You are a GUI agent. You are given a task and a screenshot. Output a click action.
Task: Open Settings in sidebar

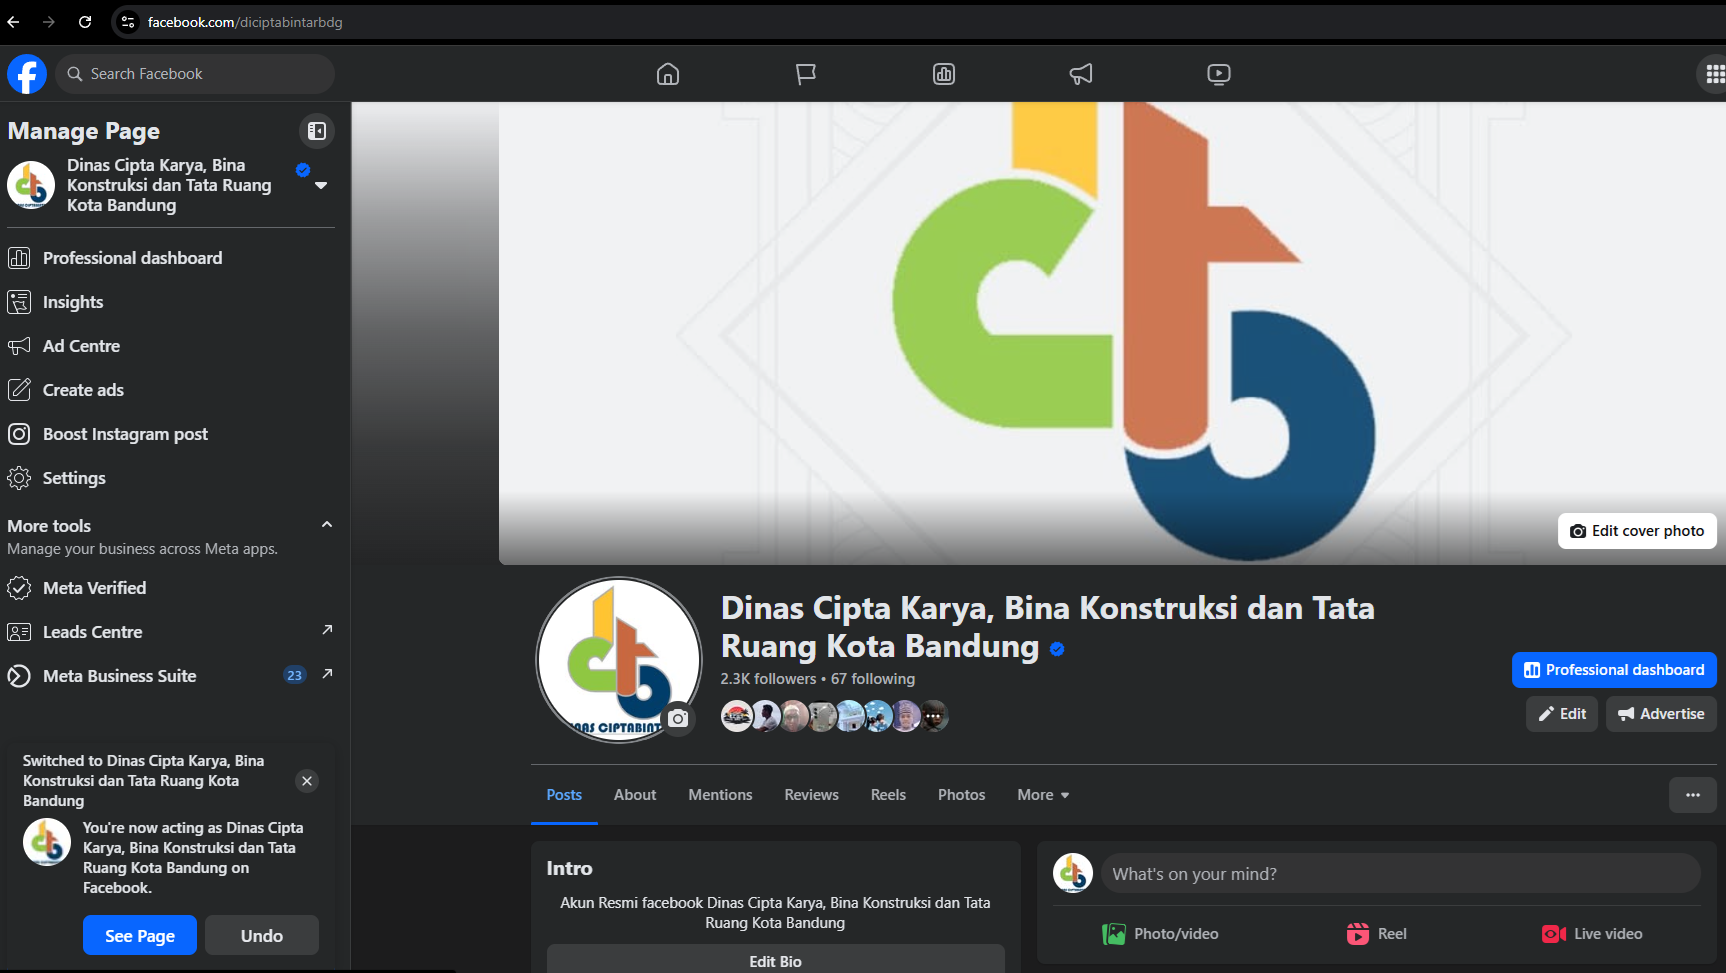point(171,478)
